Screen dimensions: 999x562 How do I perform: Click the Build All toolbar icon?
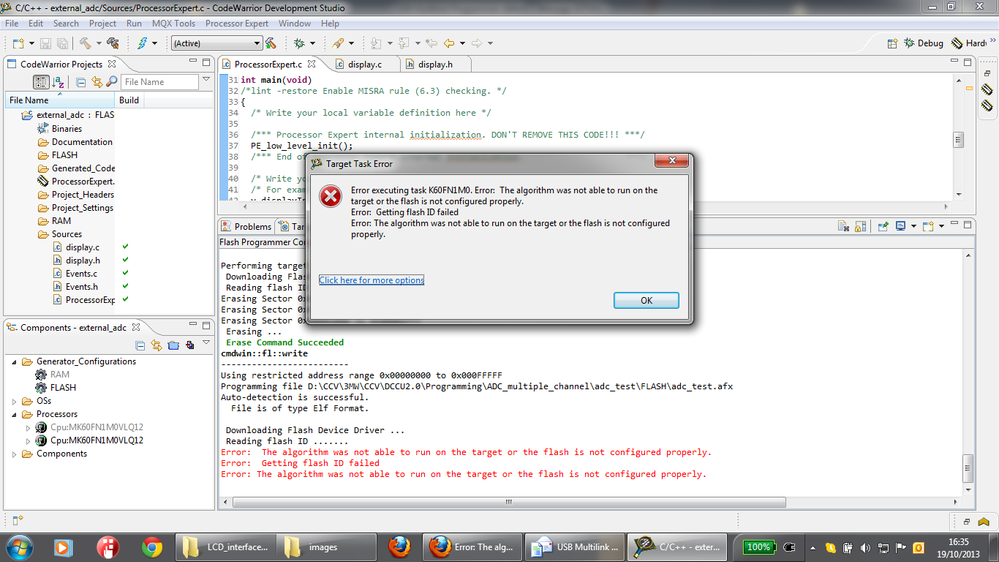(x=113, y=43)
